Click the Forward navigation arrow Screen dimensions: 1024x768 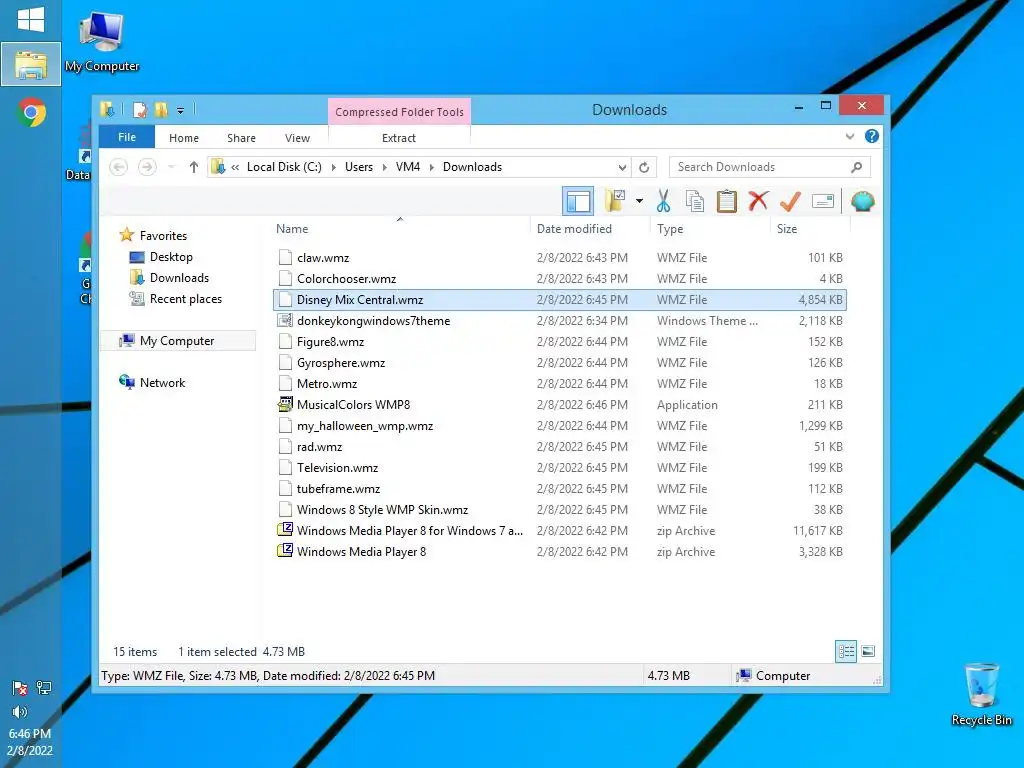(x=147, y=167)
